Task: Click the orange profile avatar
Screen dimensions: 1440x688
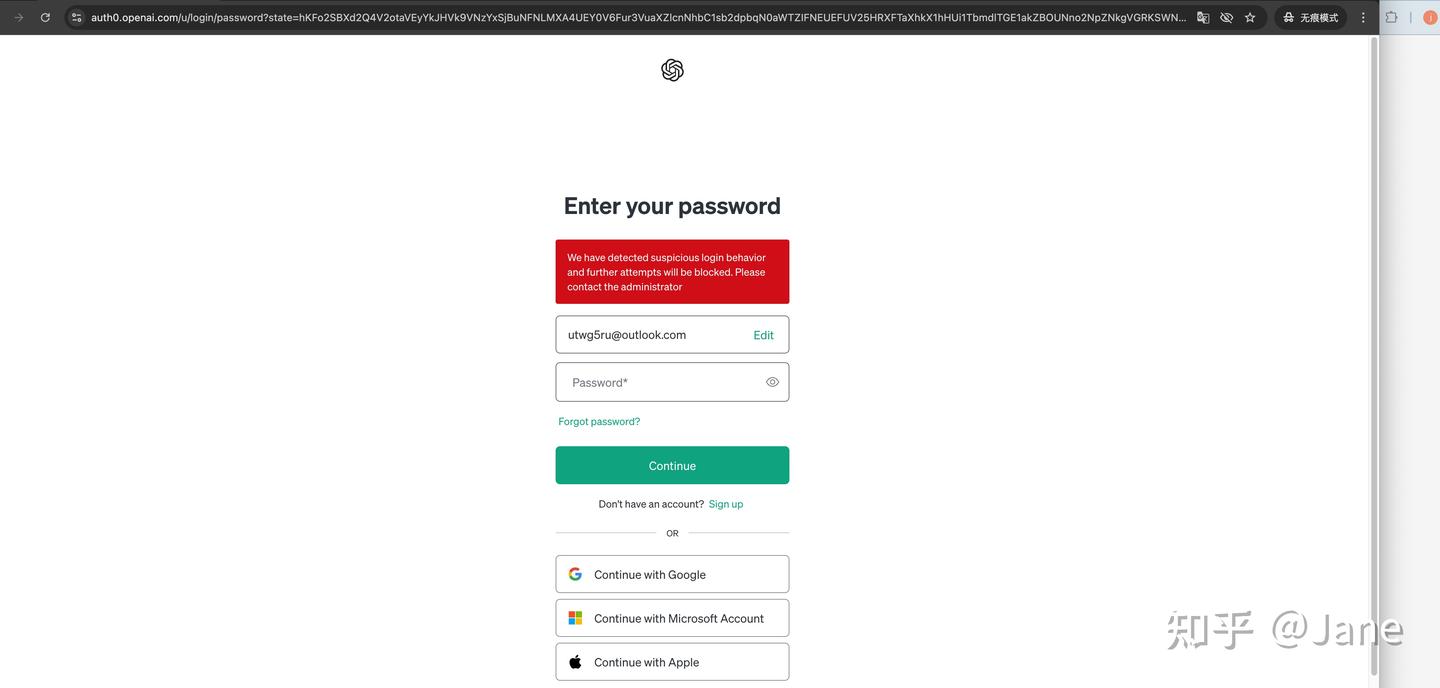Action: tap(1430, 17)
